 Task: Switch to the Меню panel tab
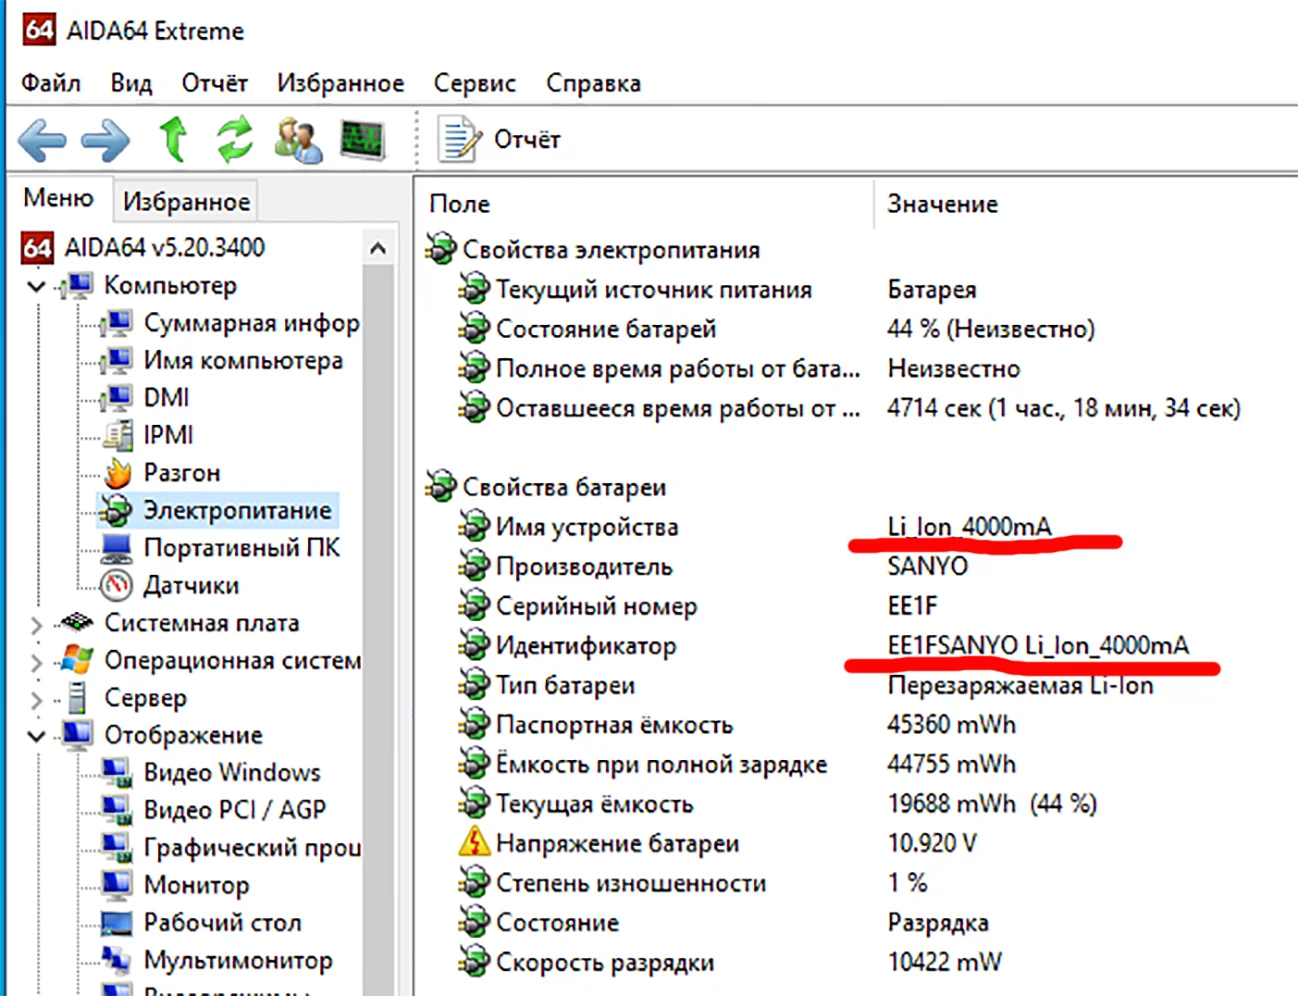[58, 198]
